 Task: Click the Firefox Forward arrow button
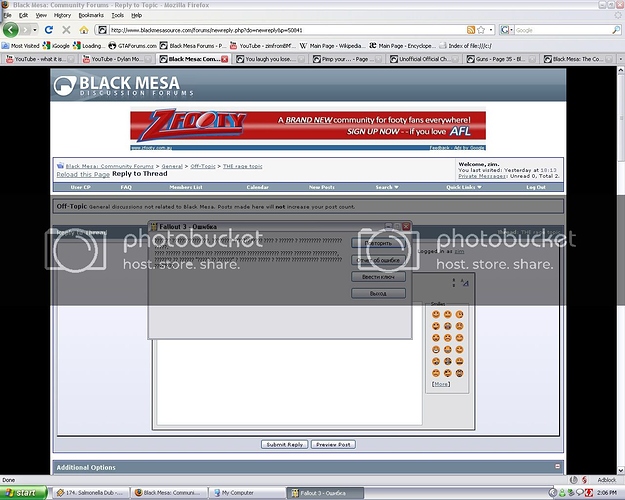26,30
